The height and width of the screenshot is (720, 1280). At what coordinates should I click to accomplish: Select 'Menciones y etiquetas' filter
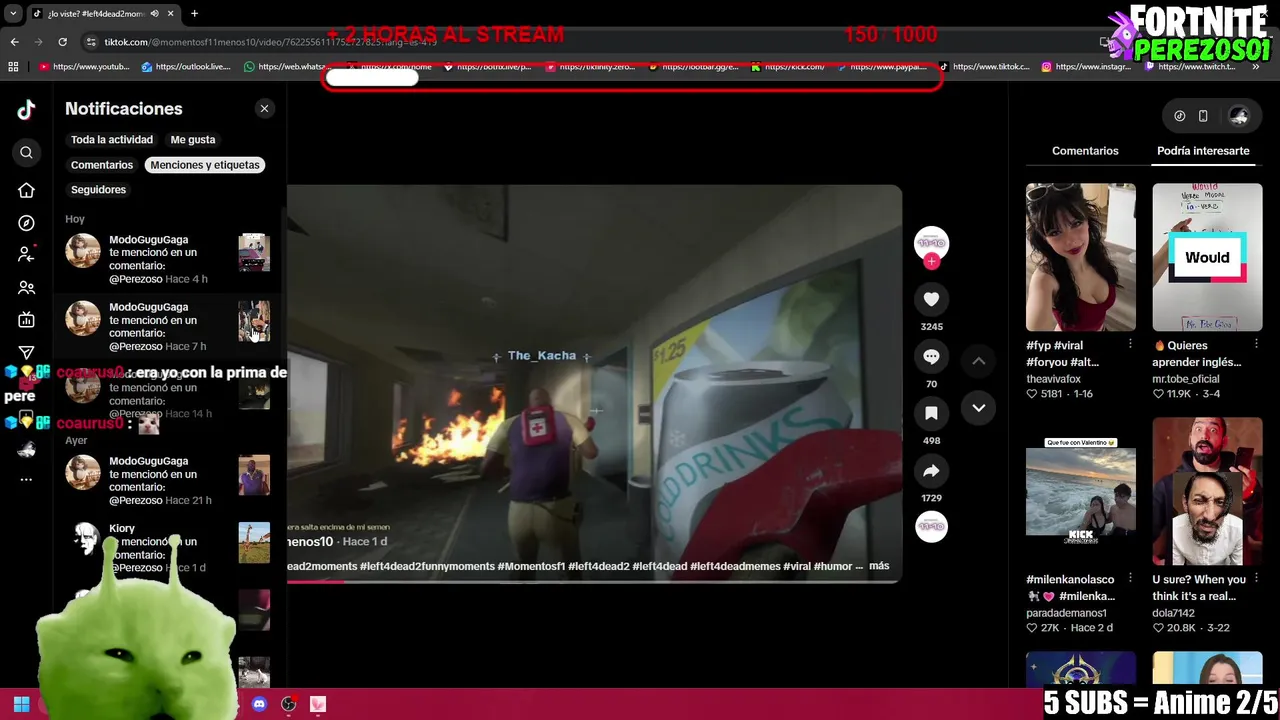(205, 165)
